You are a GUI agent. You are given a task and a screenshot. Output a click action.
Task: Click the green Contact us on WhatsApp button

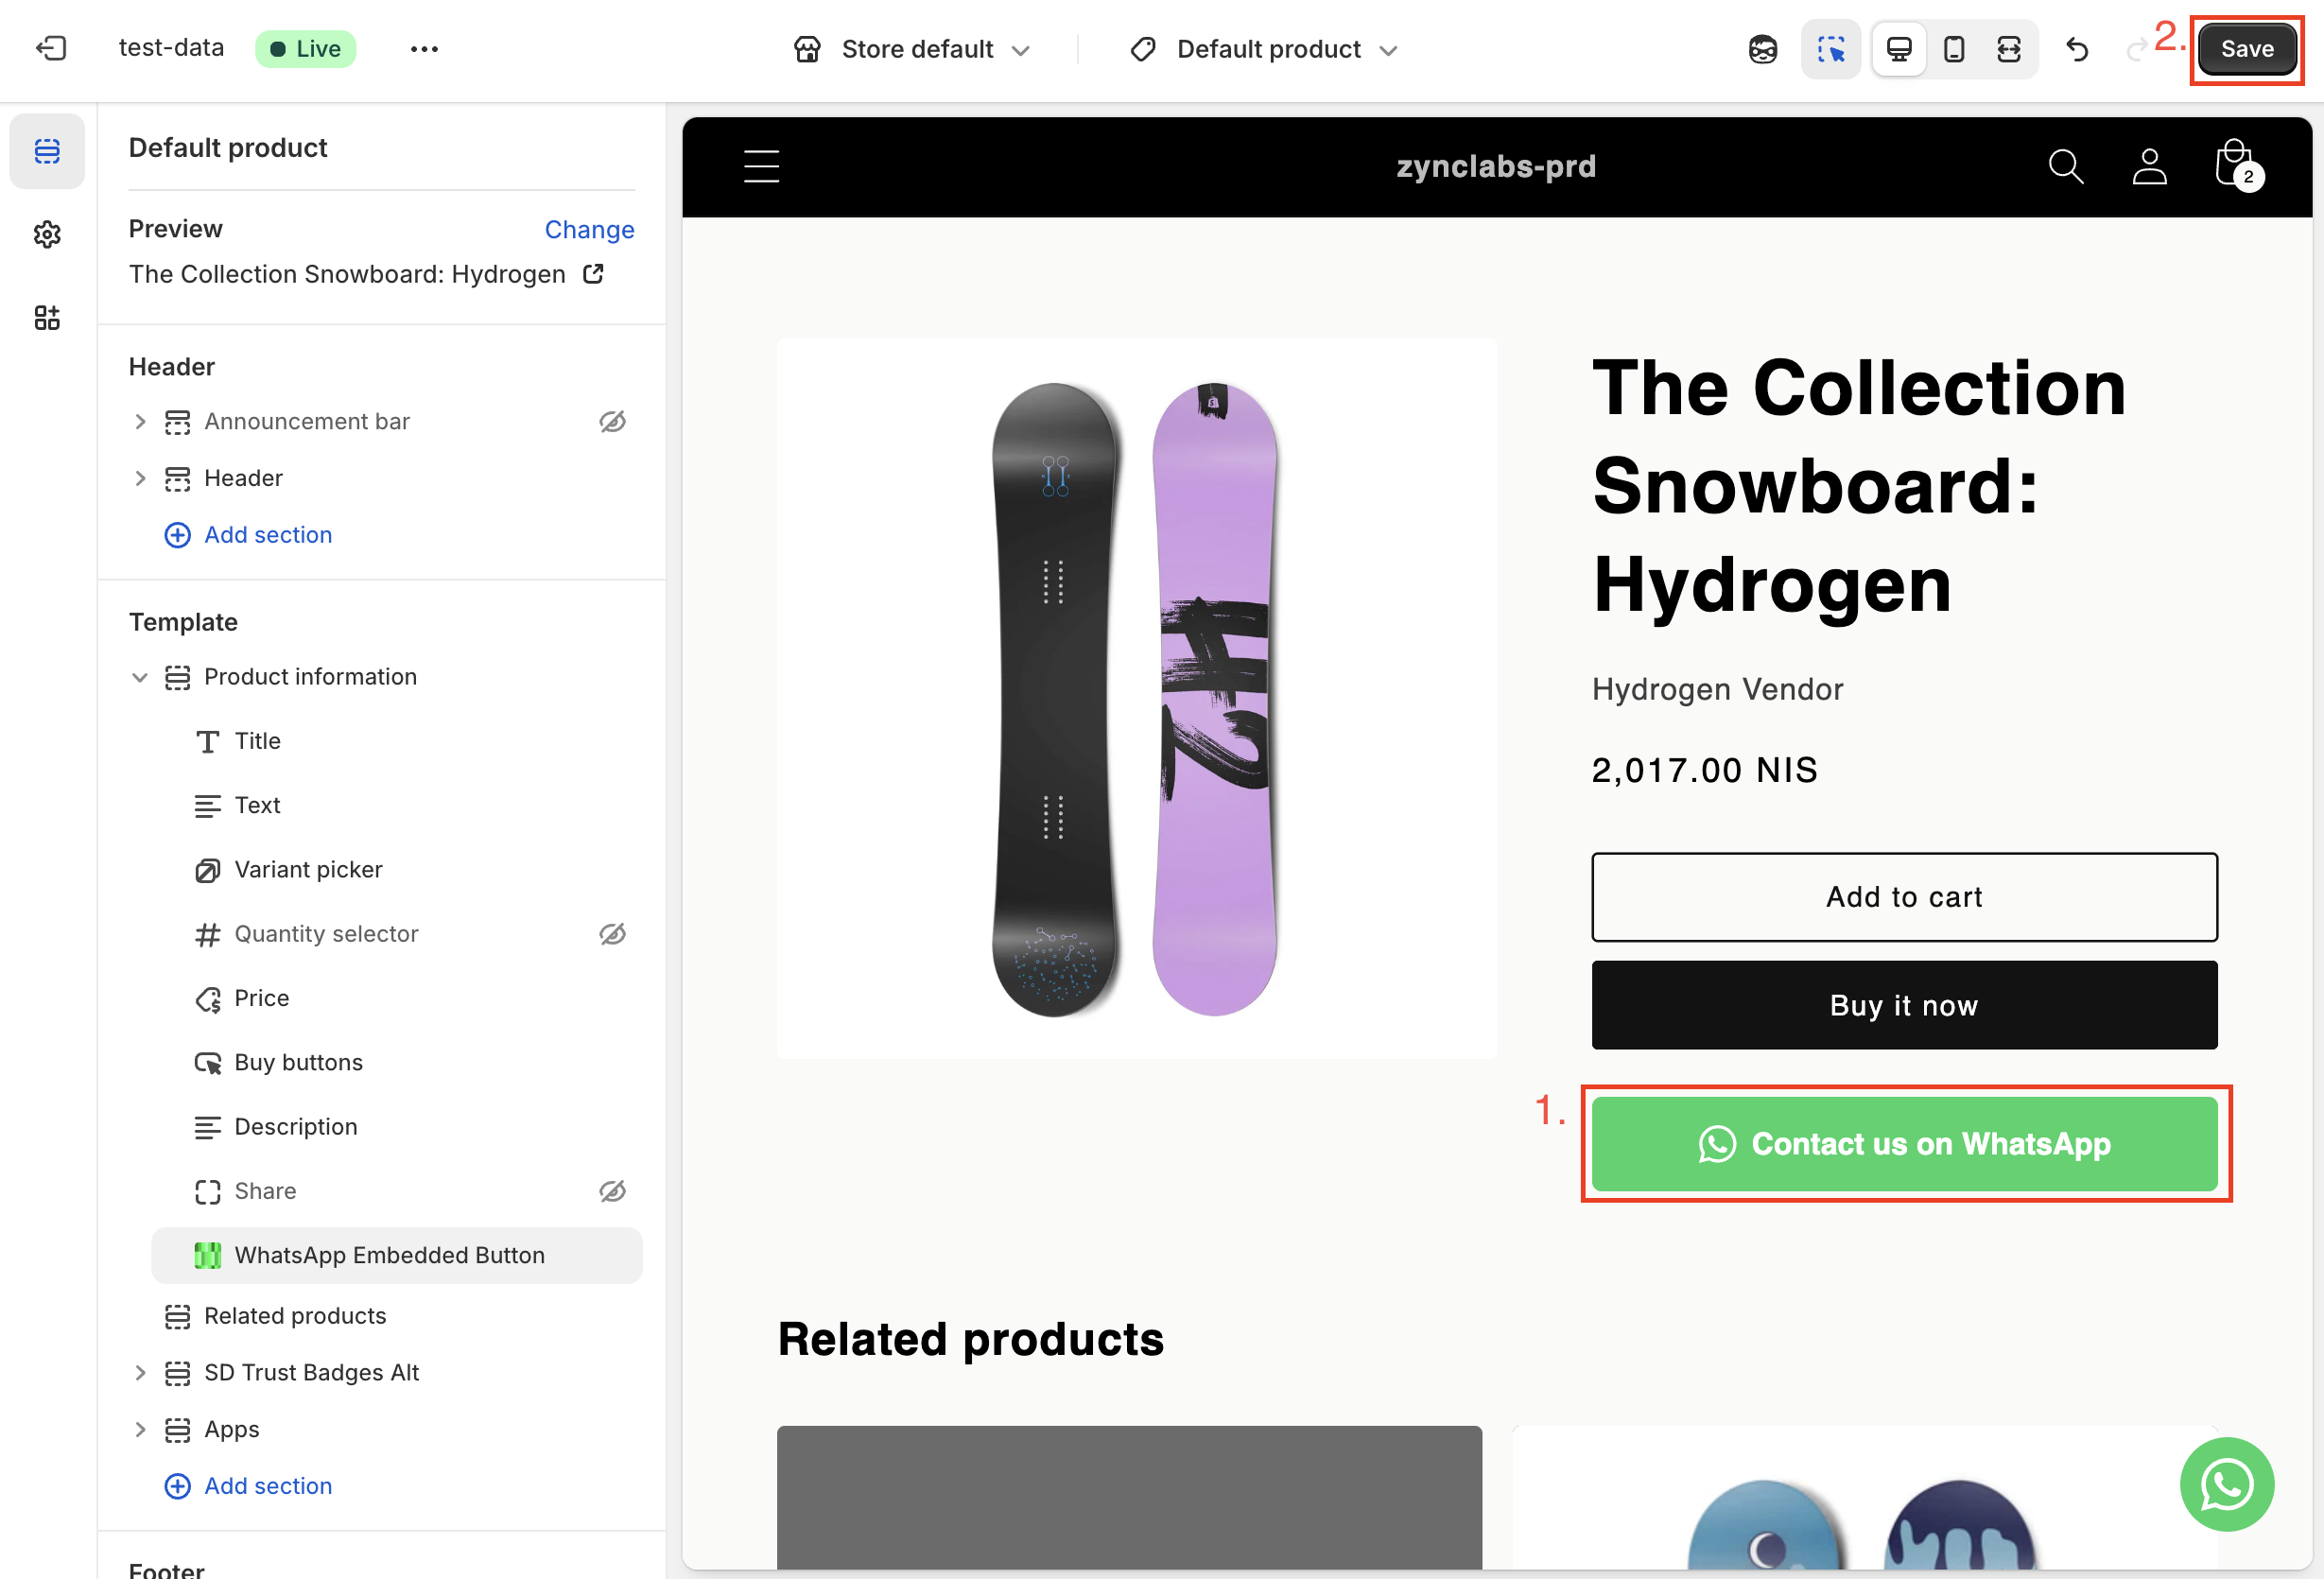1904,1143
